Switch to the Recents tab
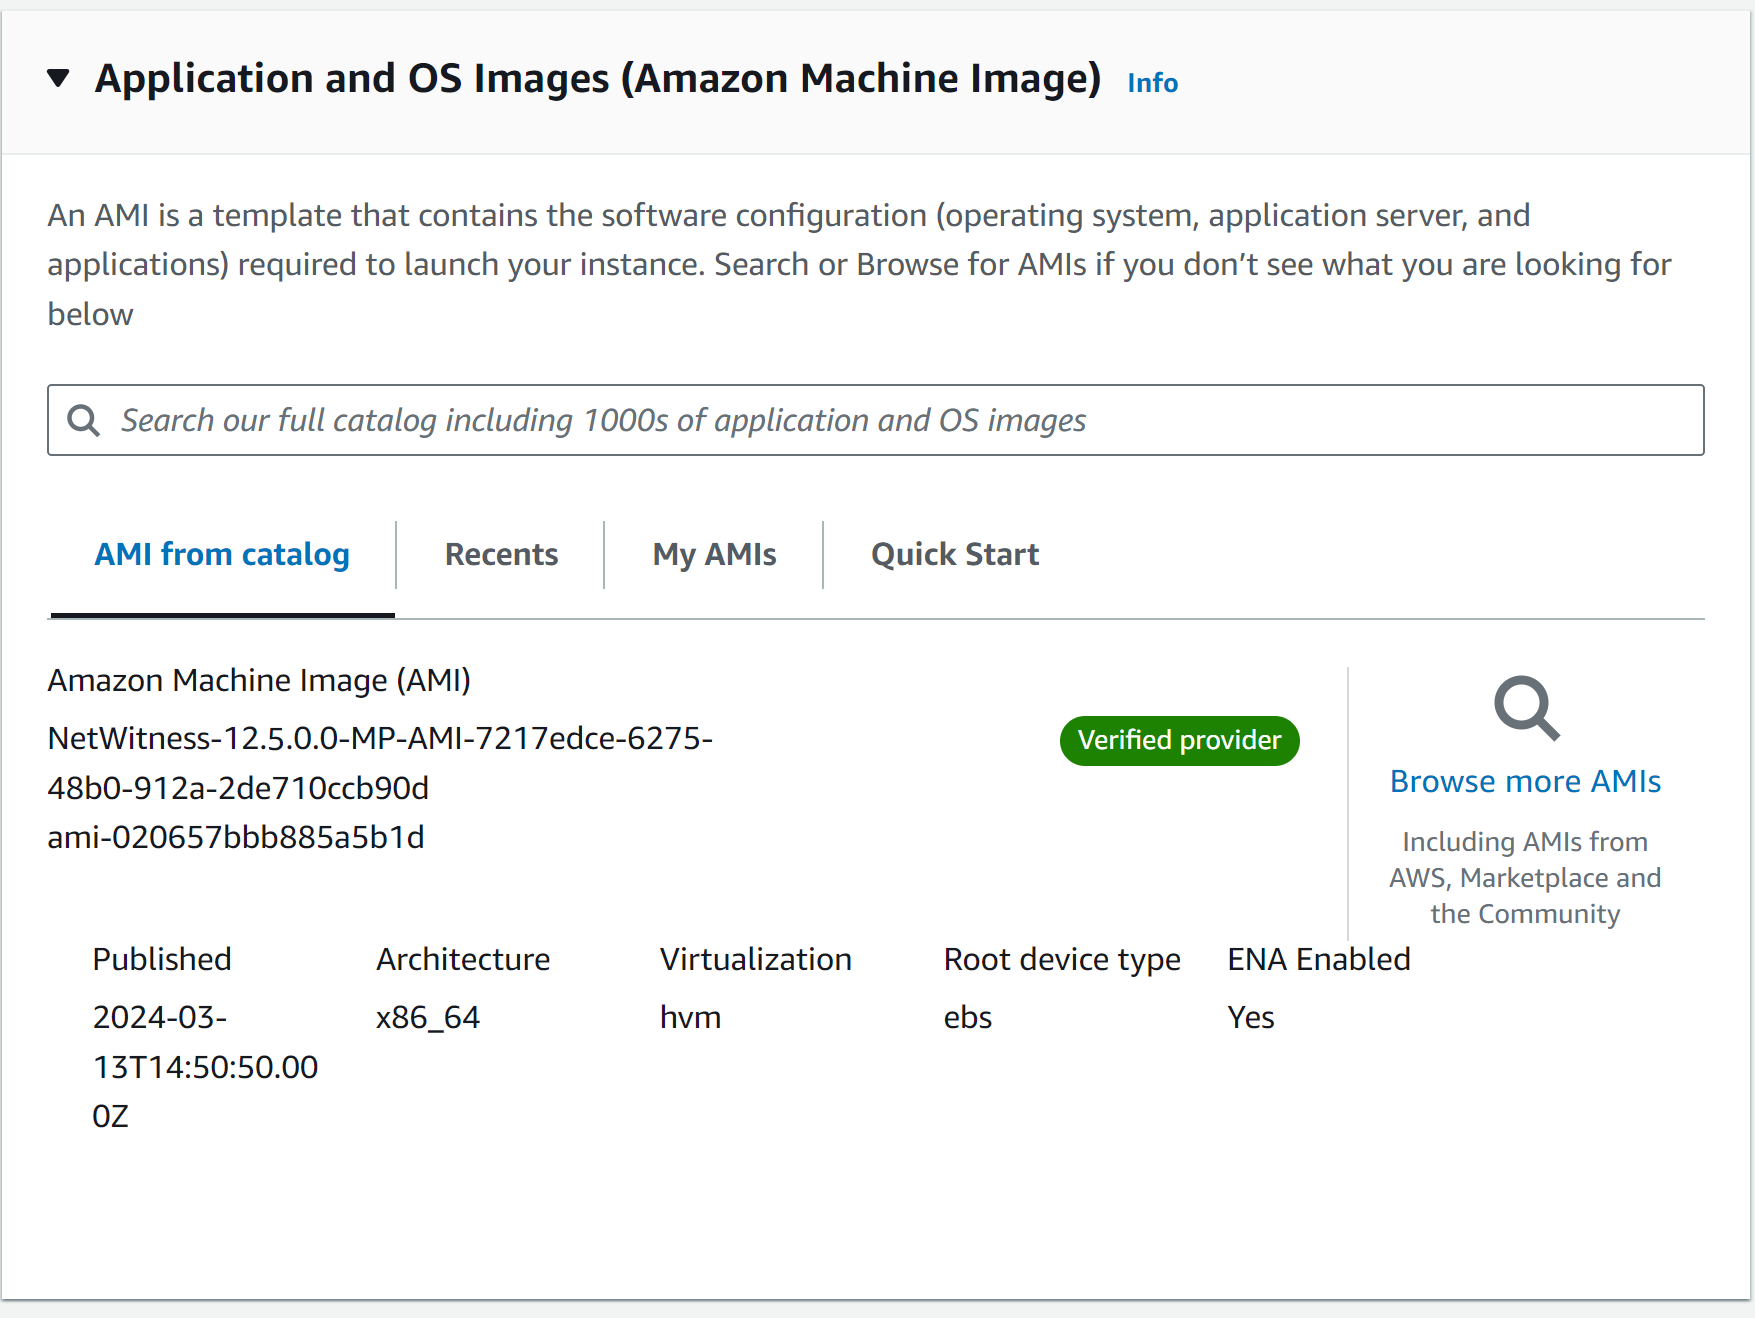 [x=501, y=554]
